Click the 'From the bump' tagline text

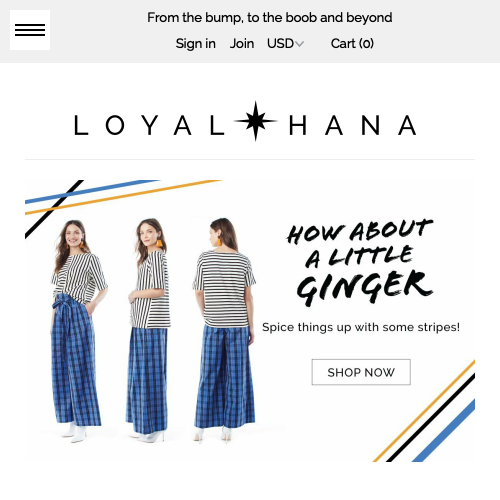tap(270, 18)
